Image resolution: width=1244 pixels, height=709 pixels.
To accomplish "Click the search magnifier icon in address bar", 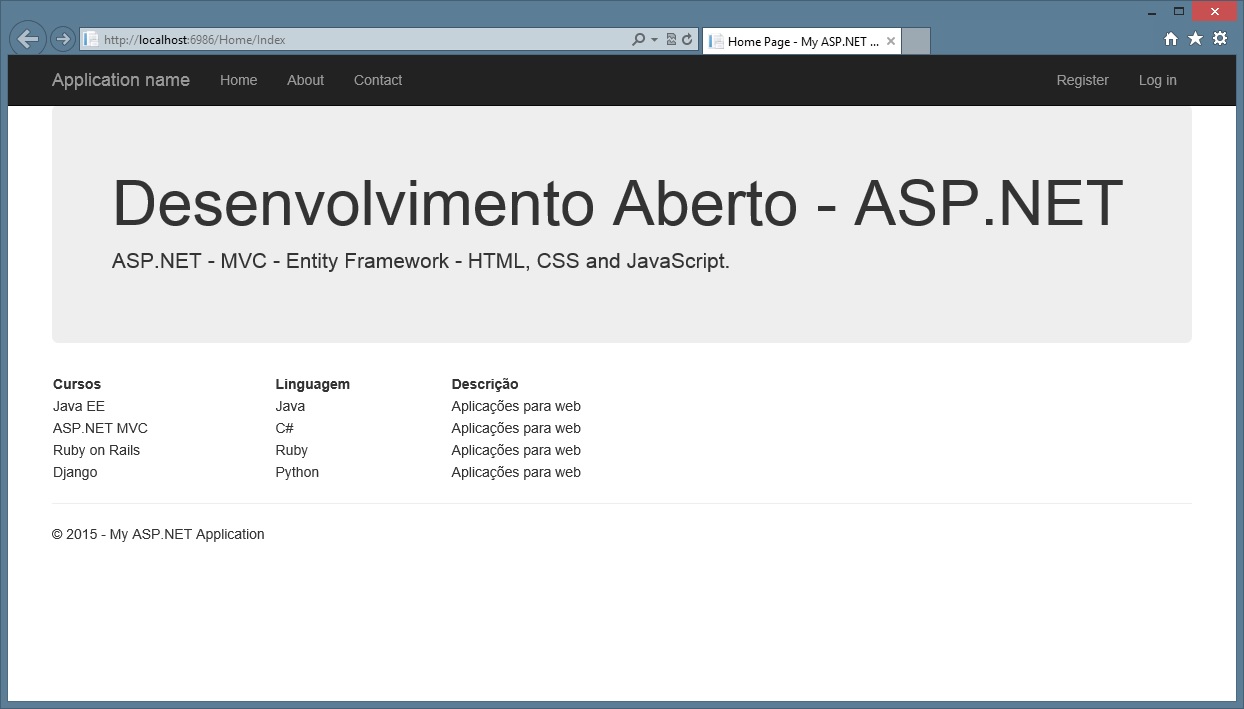I will click(x=639, y=40).
